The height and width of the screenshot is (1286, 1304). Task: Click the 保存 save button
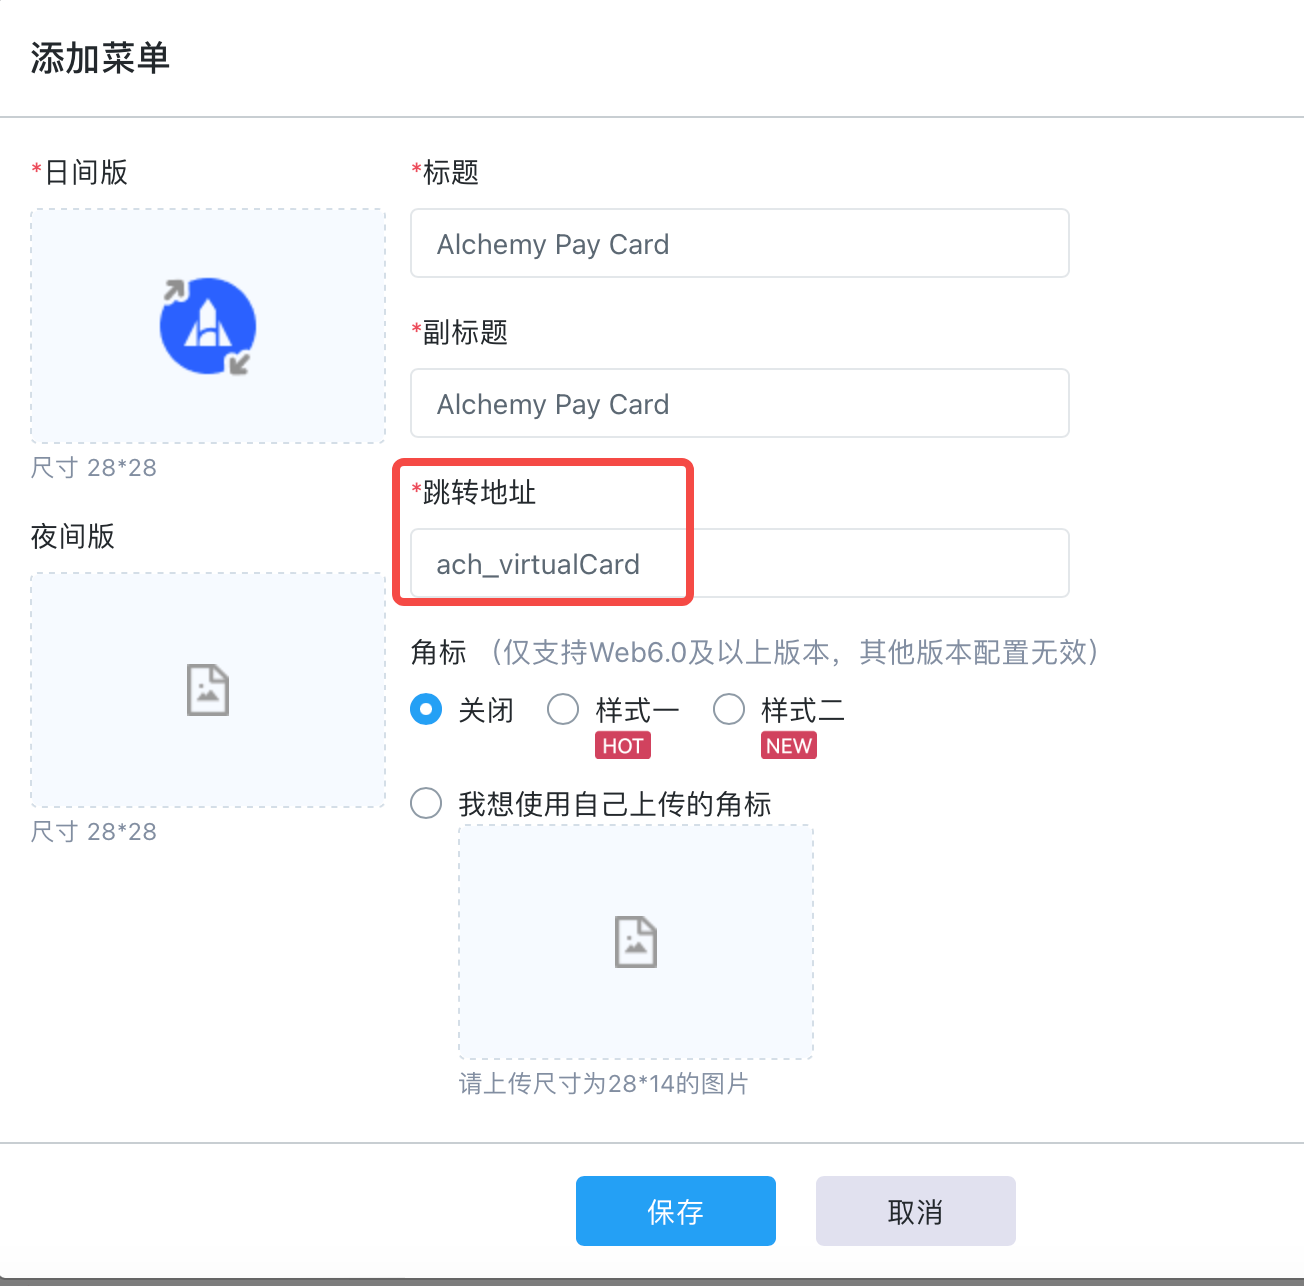[x=676, y=1211]
